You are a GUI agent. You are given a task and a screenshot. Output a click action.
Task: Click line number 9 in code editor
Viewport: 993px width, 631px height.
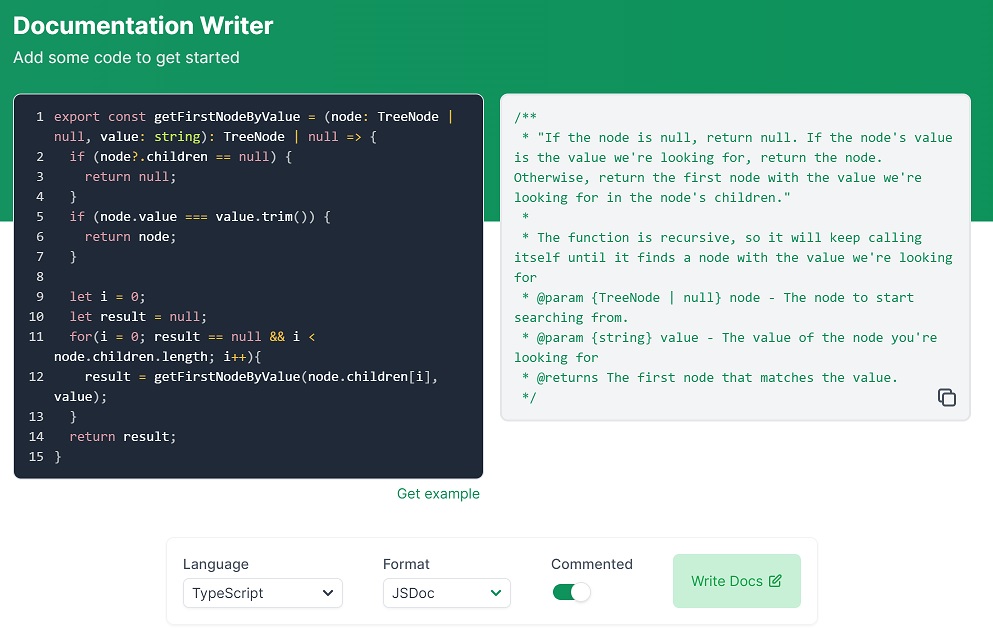[x=39, y=297]
